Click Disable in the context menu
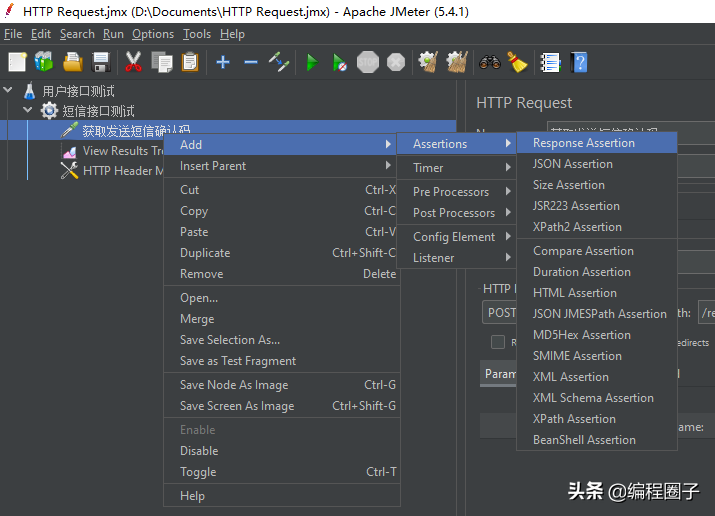715x516 pixels. pyautogui.click(x=282, y=451)
